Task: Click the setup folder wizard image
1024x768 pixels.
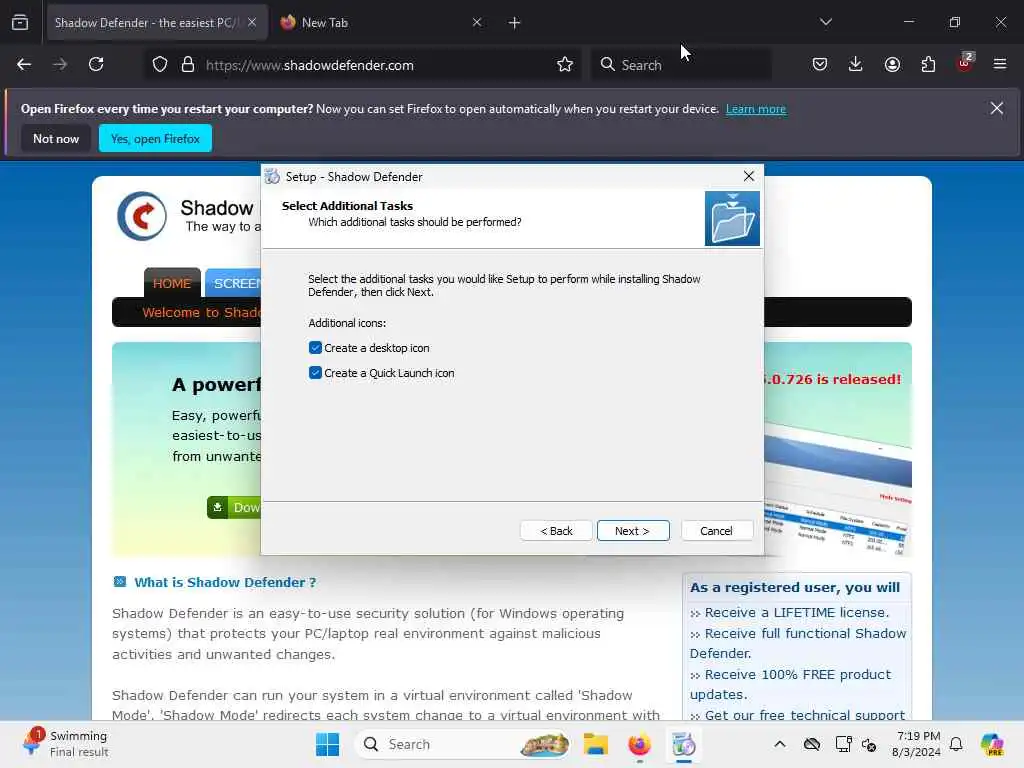Action: pyautogui.click(x=732, y=218)
